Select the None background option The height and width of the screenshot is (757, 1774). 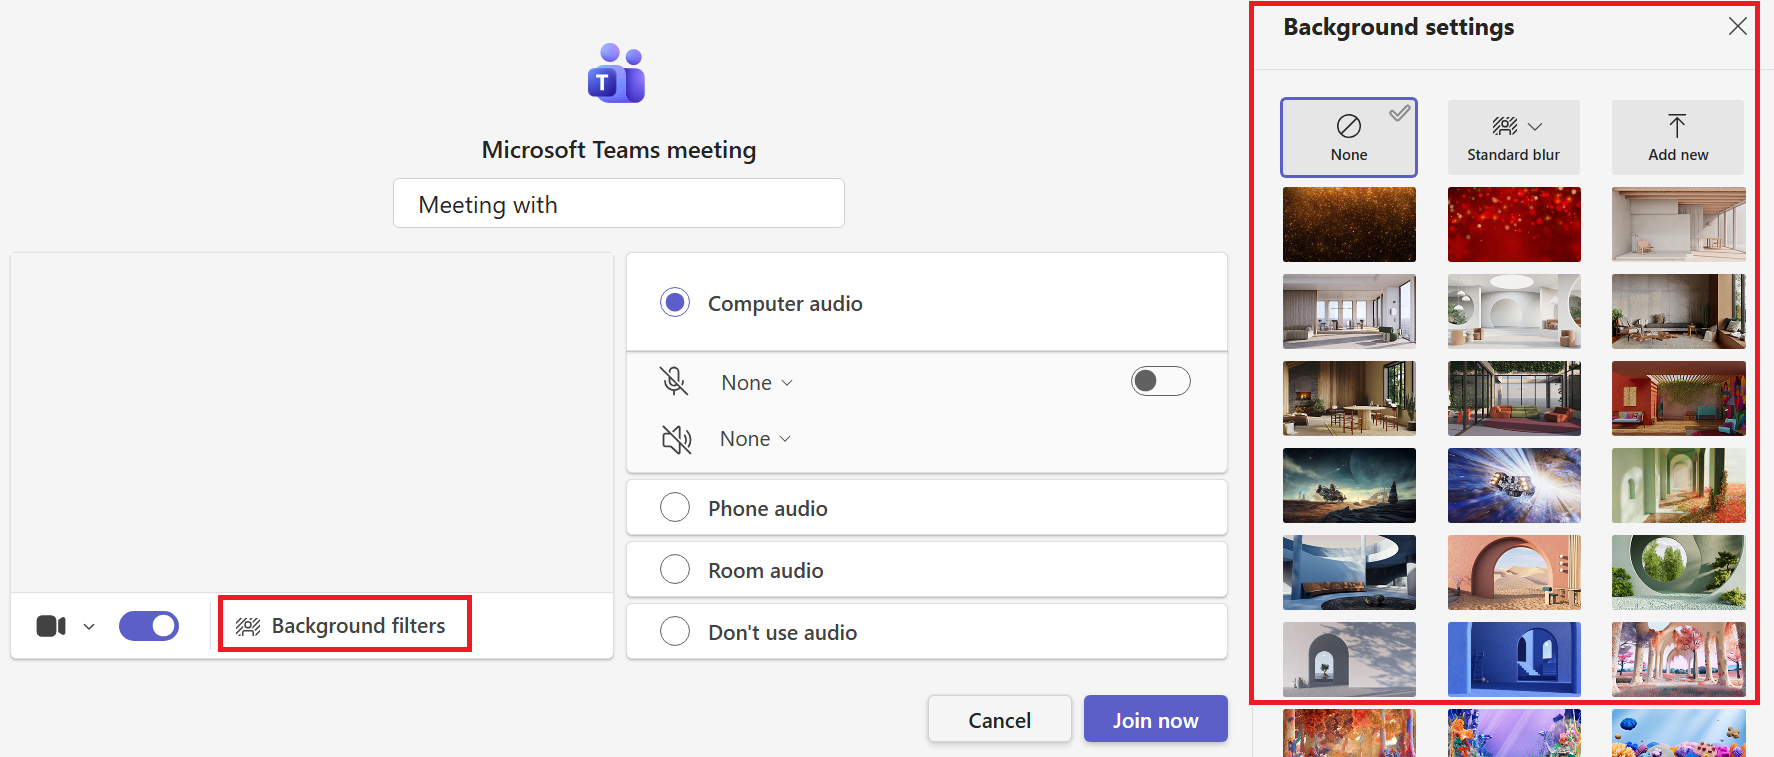(x=1349, y=137)
